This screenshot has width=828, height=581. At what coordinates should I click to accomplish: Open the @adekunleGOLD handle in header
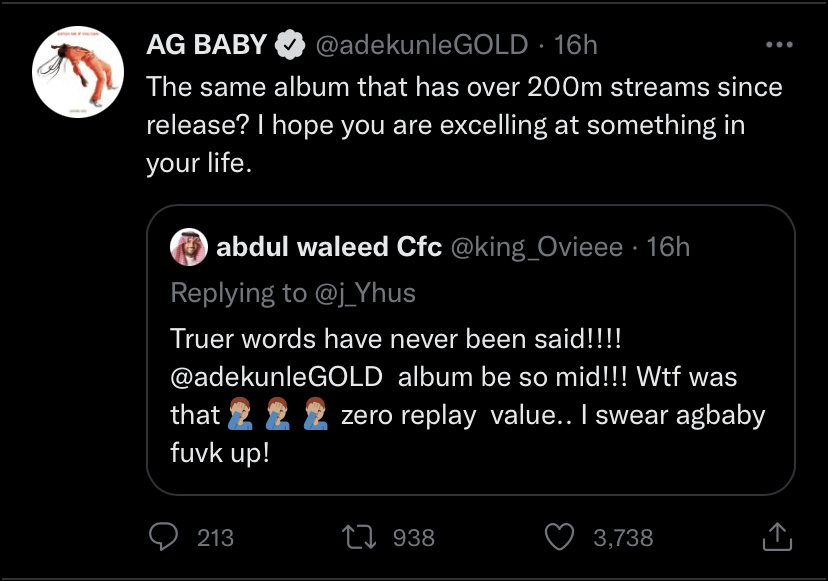point(422,45)
